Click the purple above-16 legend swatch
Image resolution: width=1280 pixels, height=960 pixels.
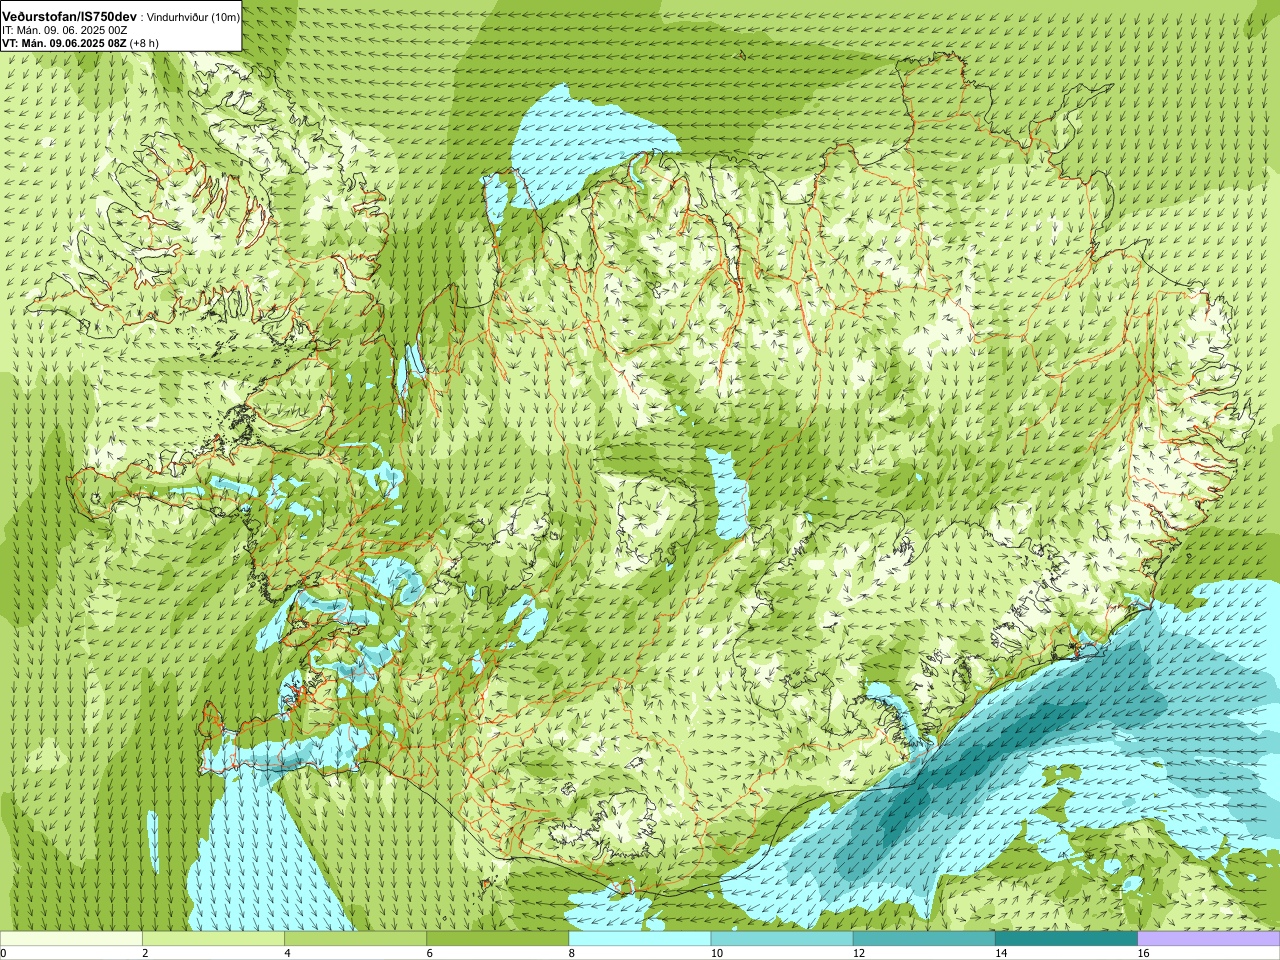[1209, 939]
